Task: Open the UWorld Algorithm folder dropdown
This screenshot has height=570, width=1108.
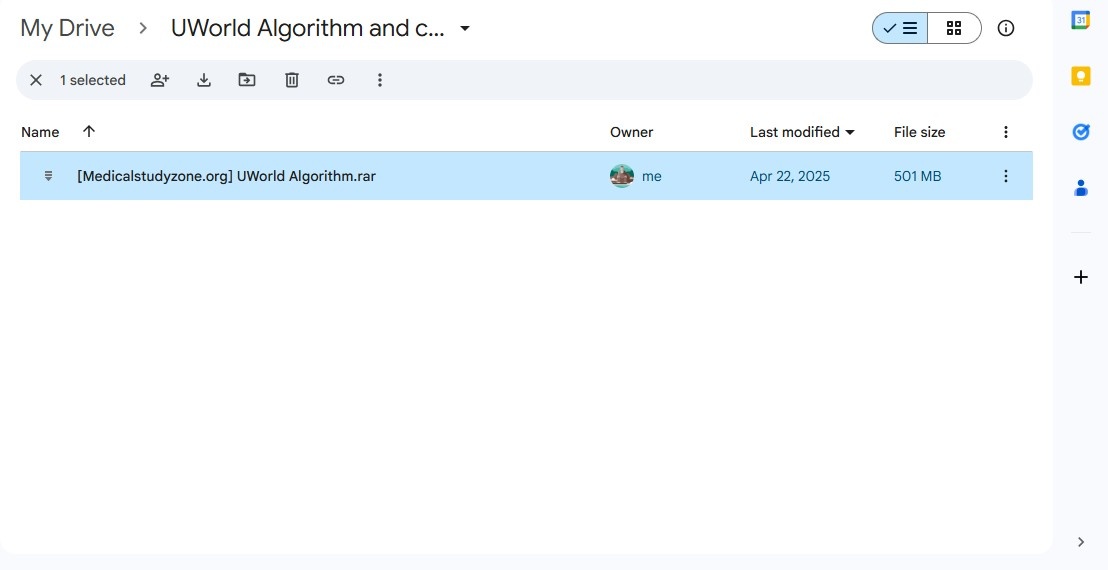Action: pos(465,28)
